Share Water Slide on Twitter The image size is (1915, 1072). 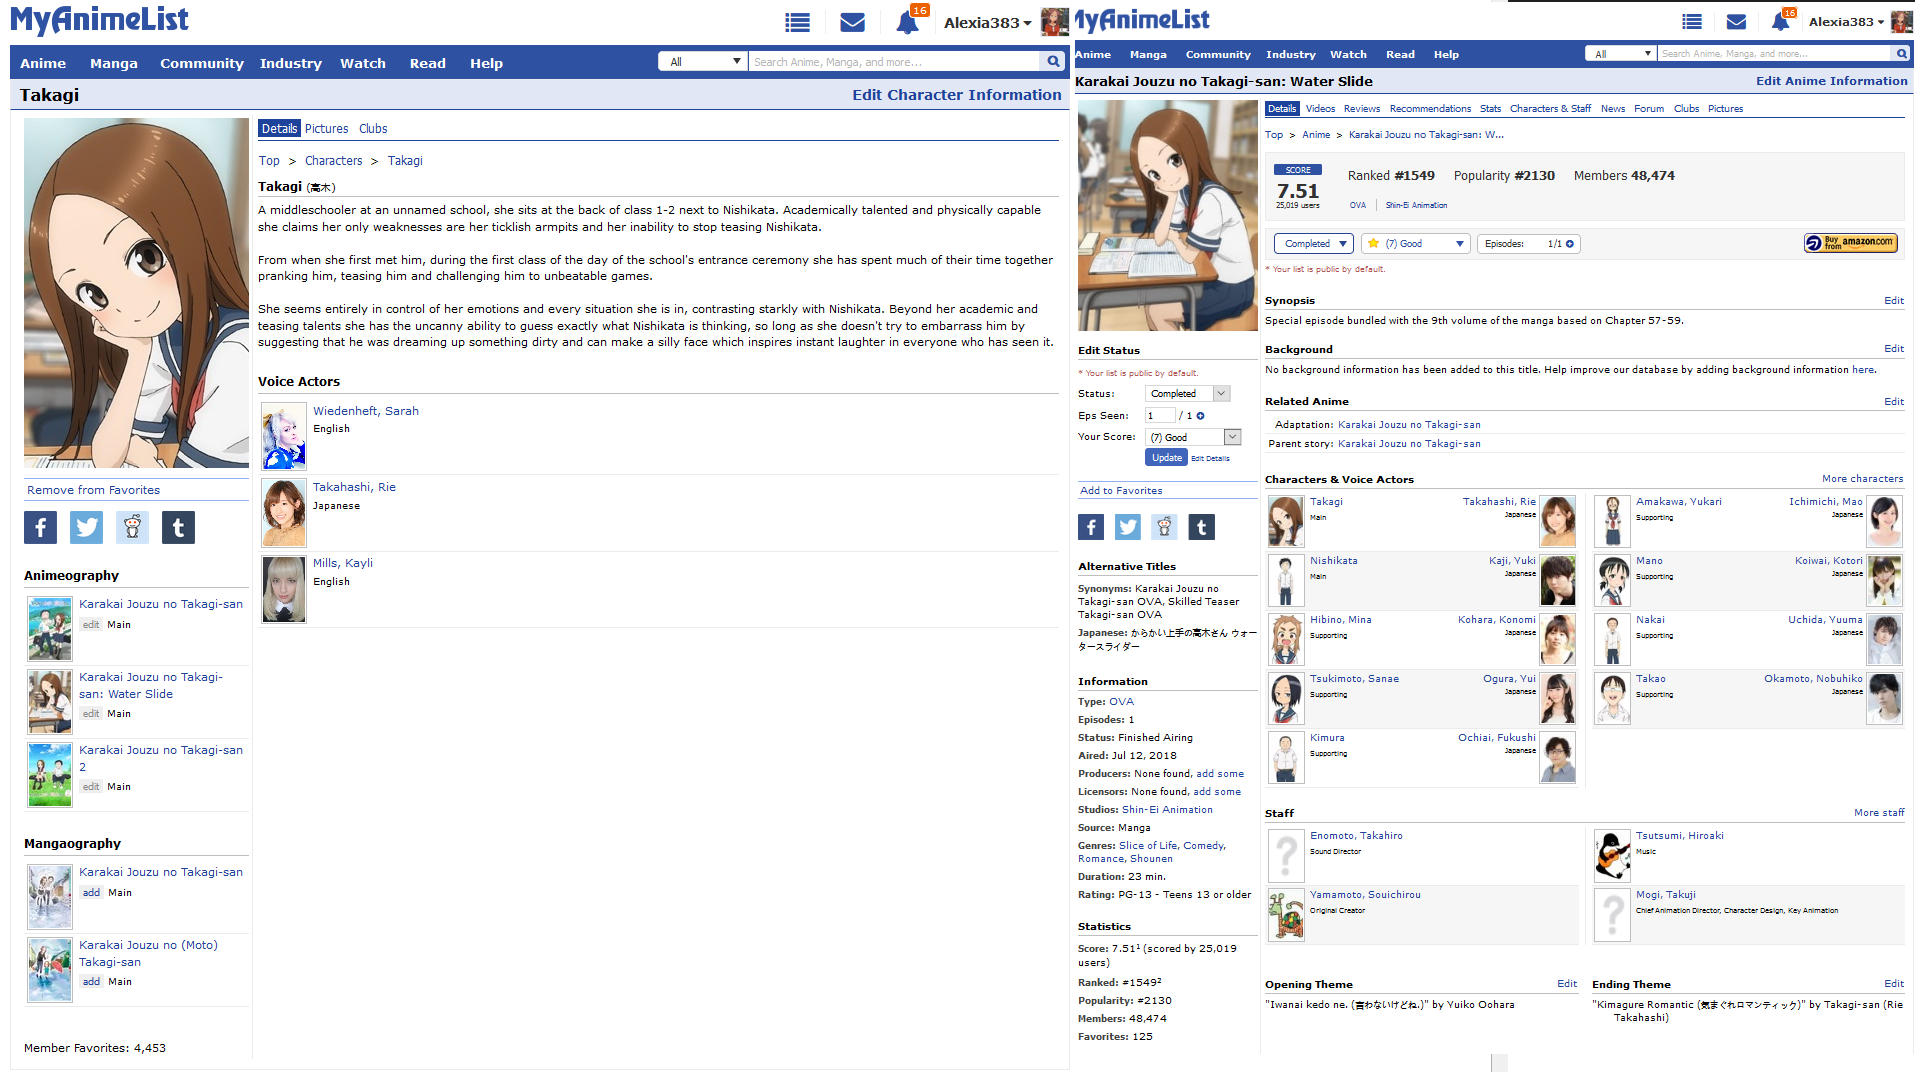pos(1128,527)
